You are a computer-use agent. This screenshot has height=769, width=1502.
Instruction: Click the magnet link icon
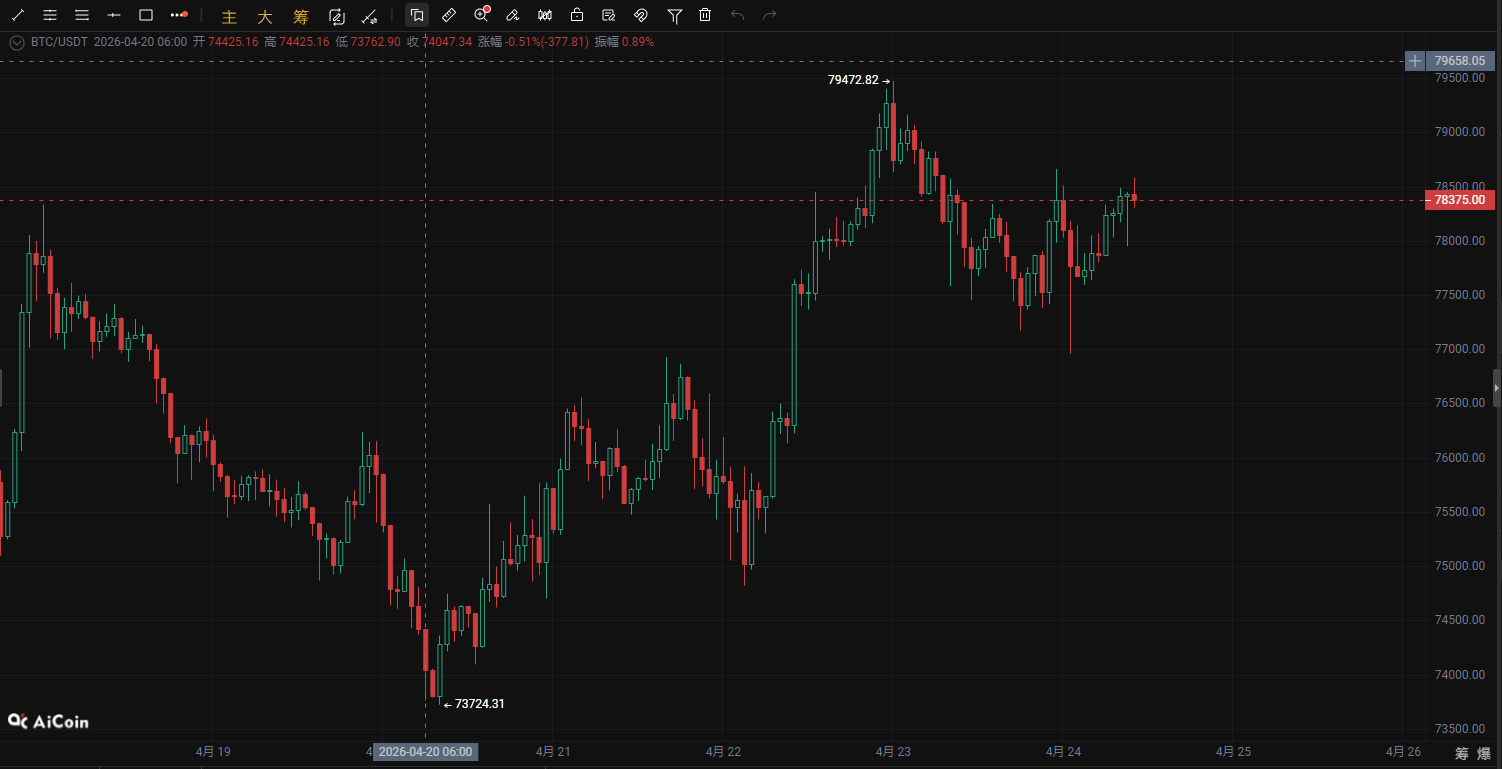pos(641,15)
